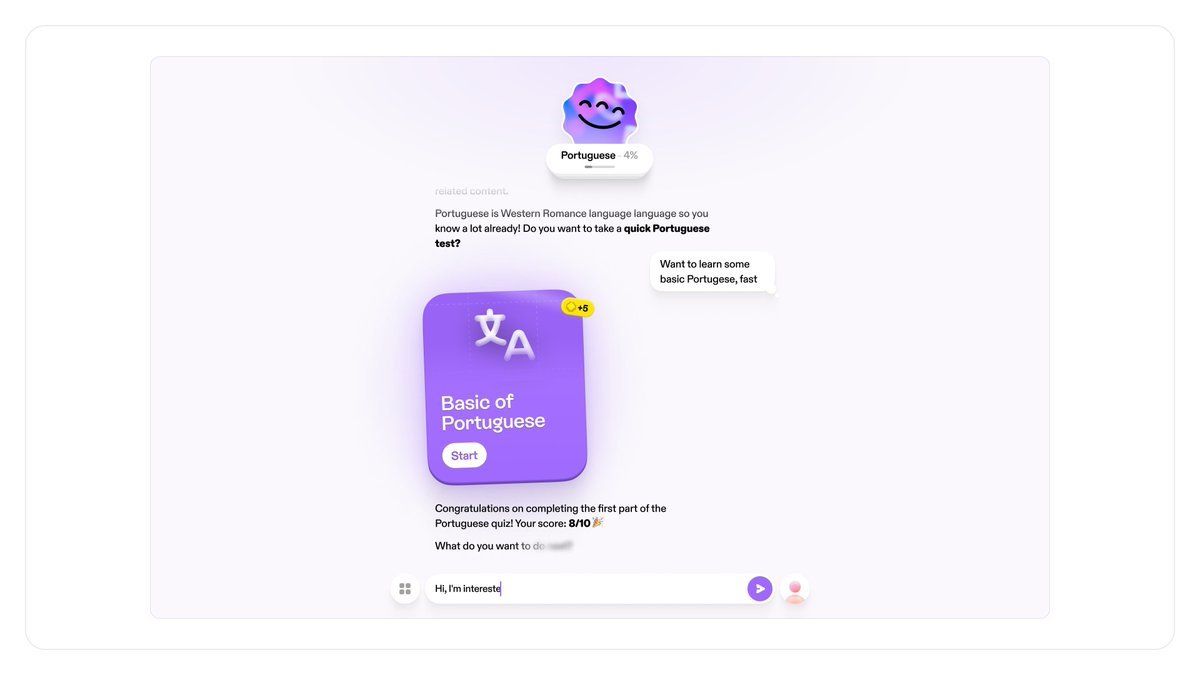The image size is (1200, 675).
Task: Open the user profile avatar
Action: [795, 589]
